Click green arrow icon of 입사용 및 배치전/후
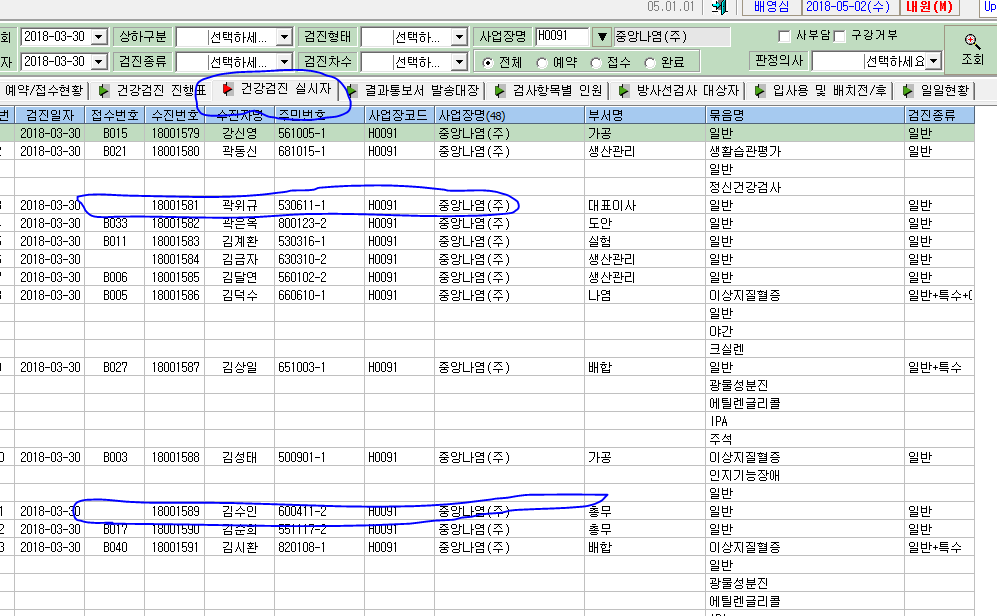 (x=760, y=91)
